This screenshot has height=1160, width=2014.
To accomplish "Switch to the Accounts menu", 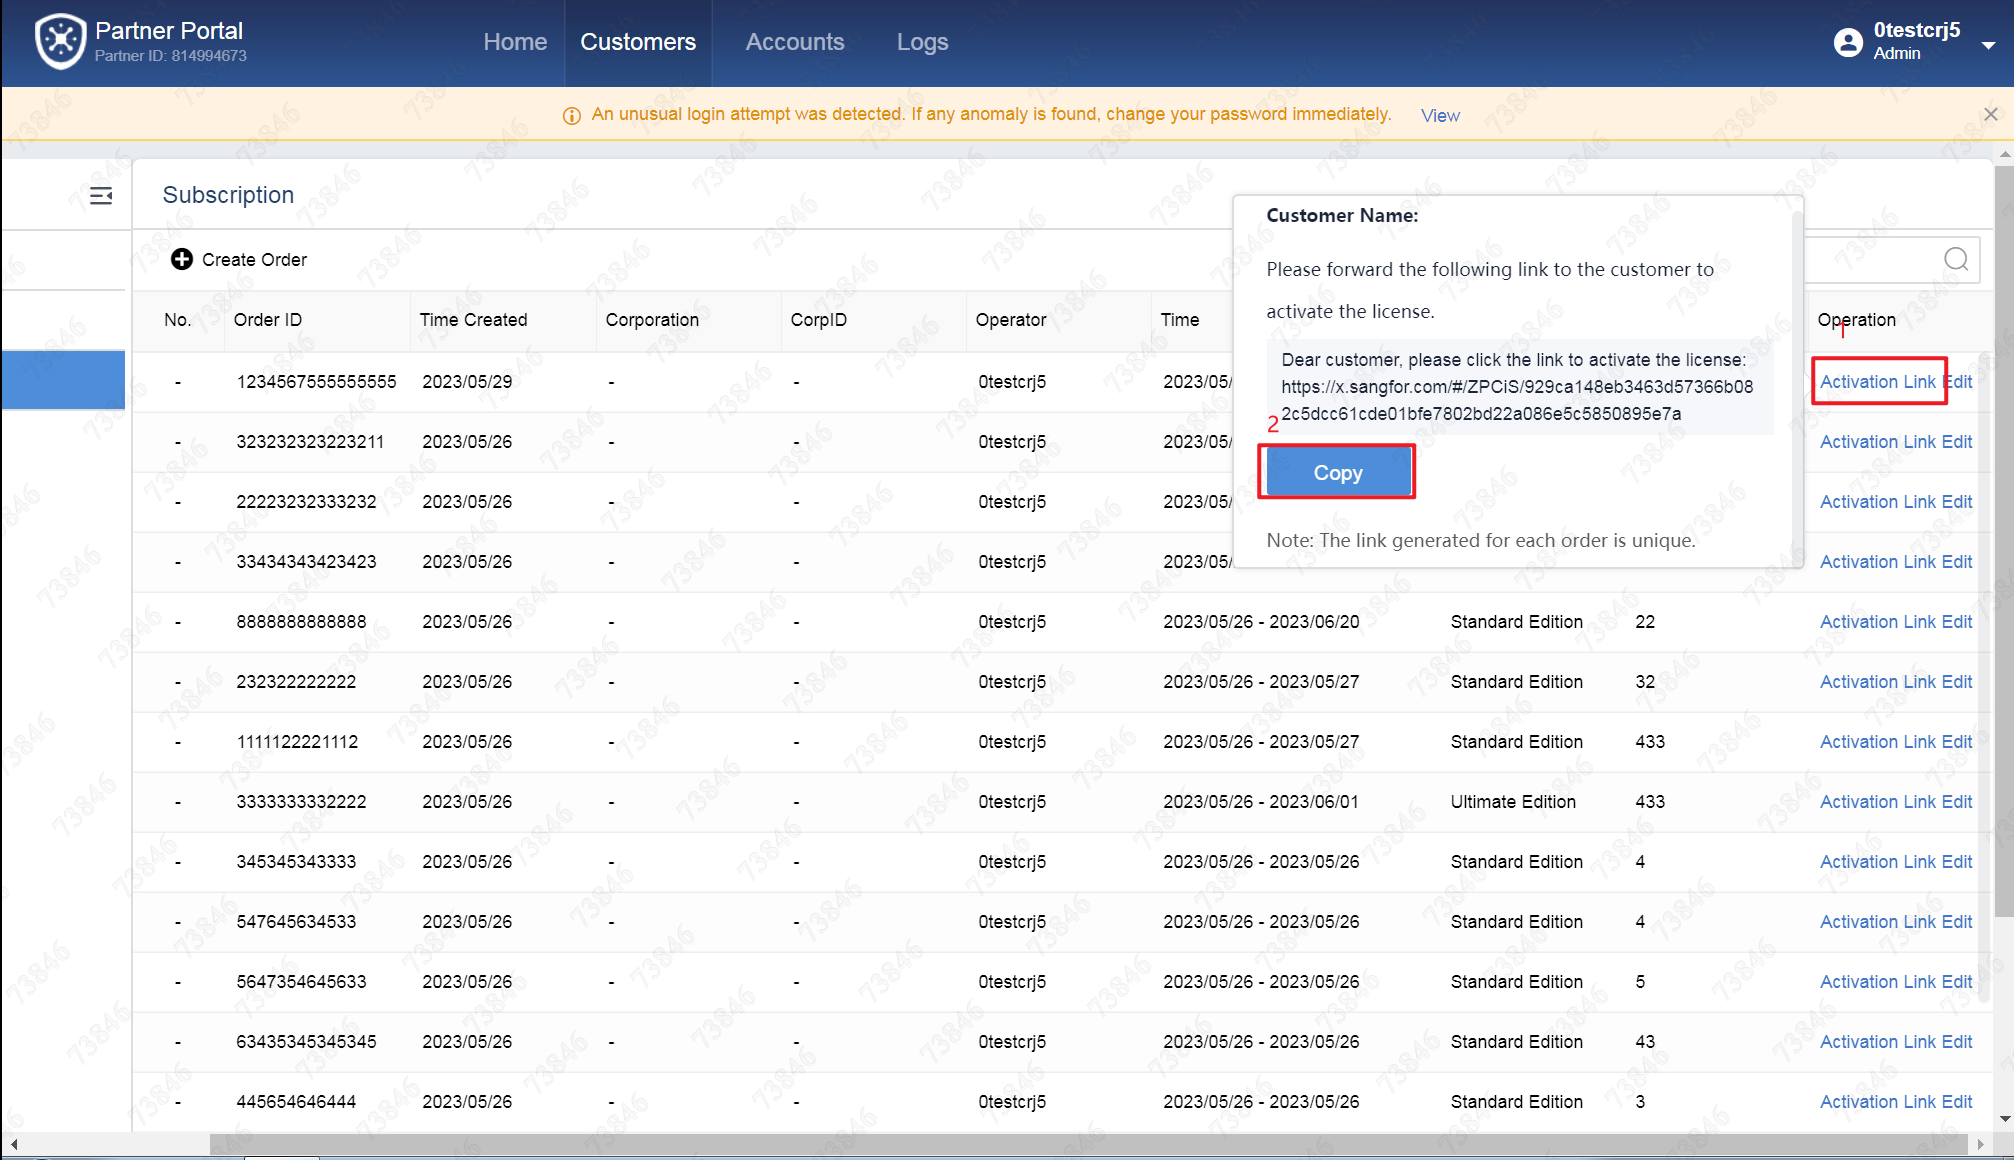I will click(794, 42).
